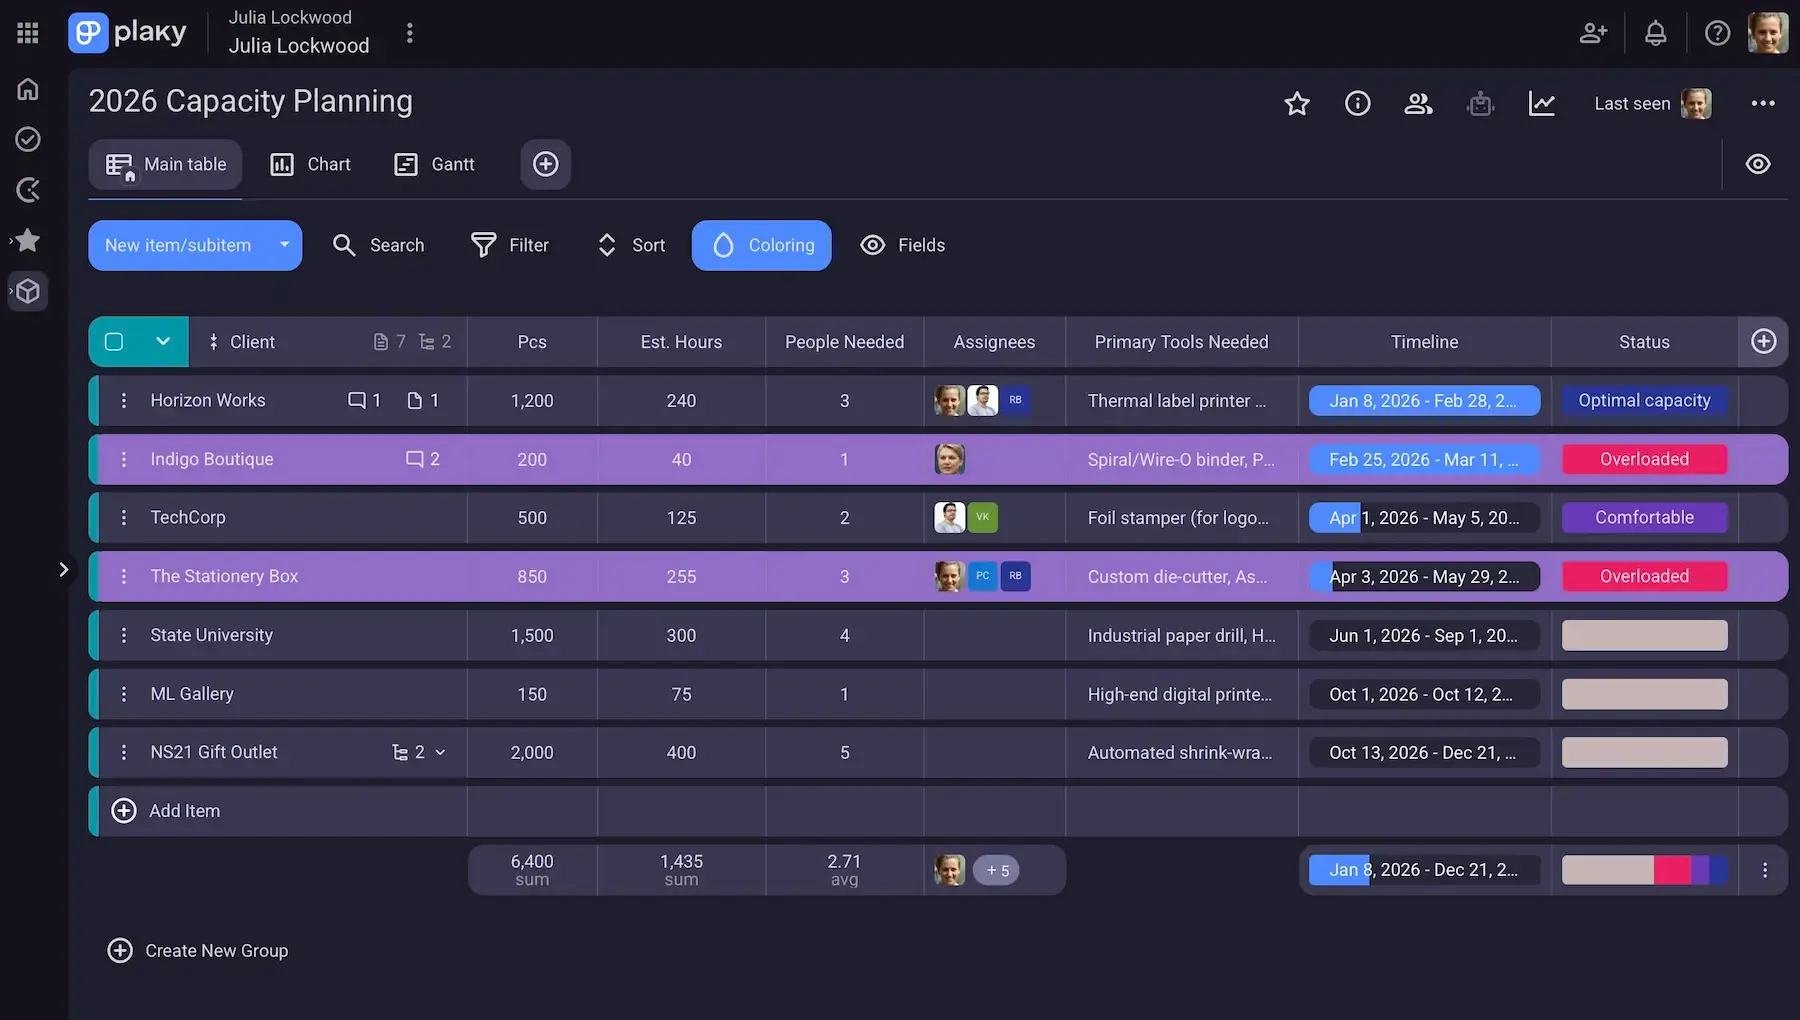Toggle the board visibility eye icon

click(1757, 165)
